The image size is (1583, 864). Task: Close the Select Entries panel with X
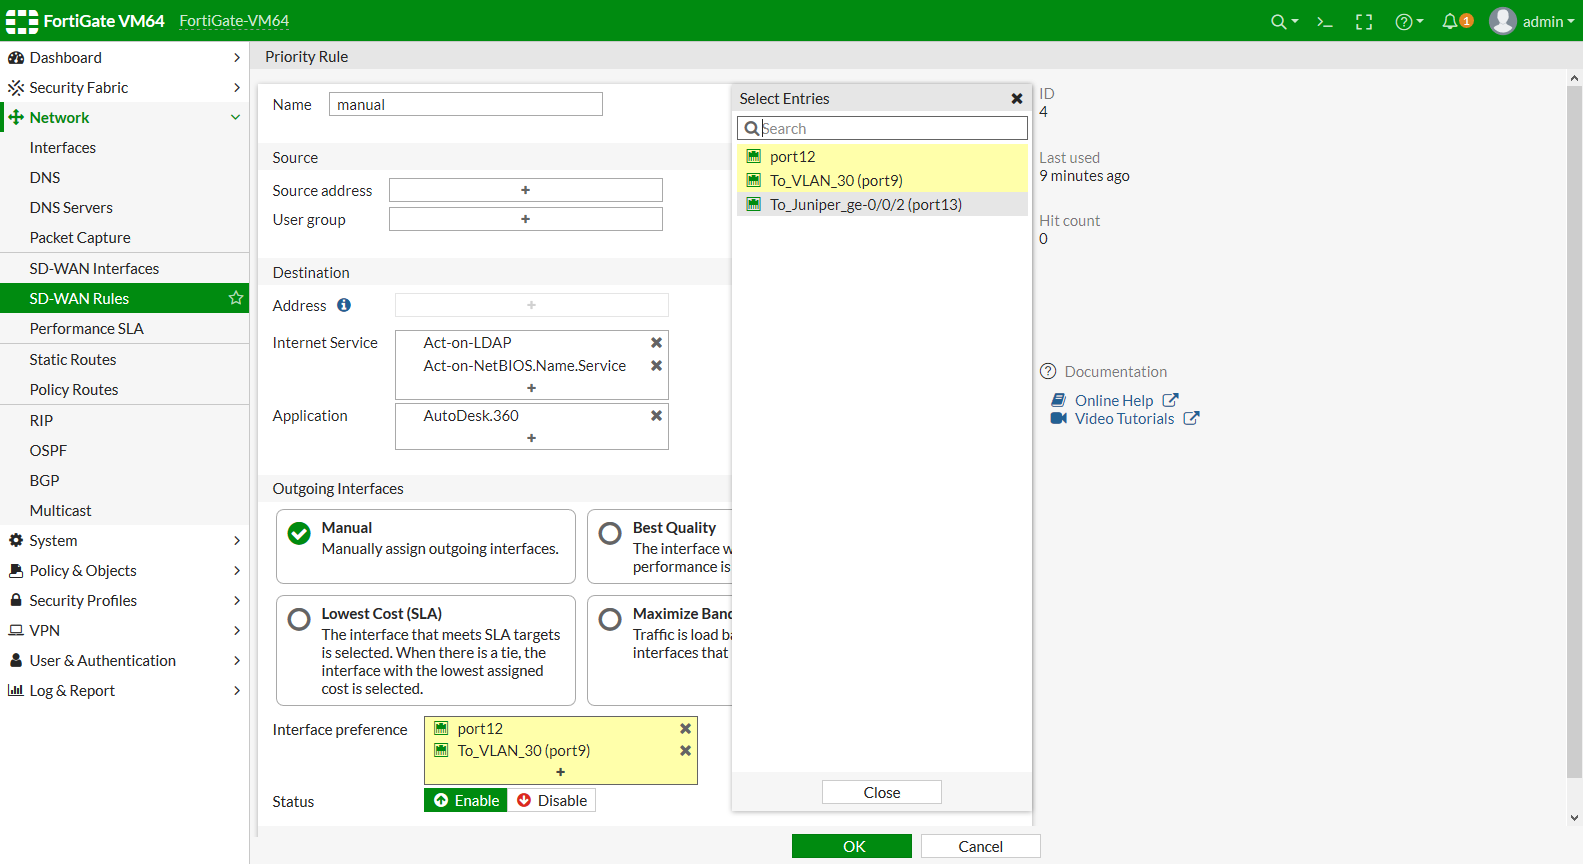click(1017, 99)
